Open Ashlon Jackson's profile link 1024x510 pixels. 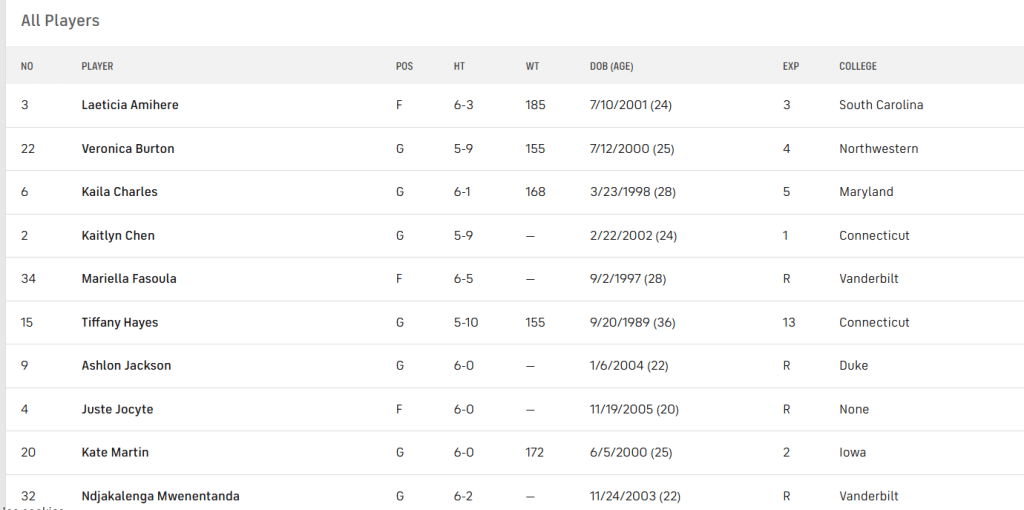tap(126, 366)
